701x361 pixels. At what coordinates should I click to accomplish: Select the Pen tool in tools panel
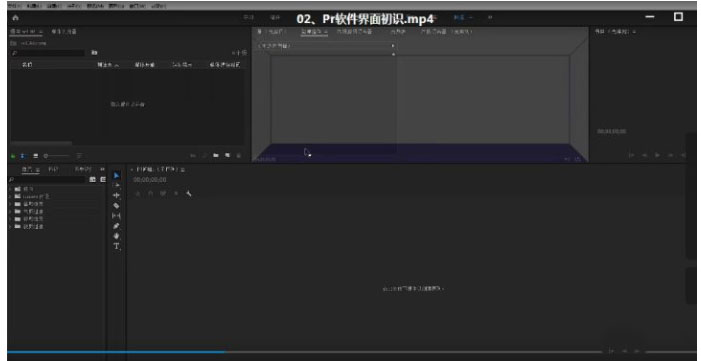coord(117,226)
